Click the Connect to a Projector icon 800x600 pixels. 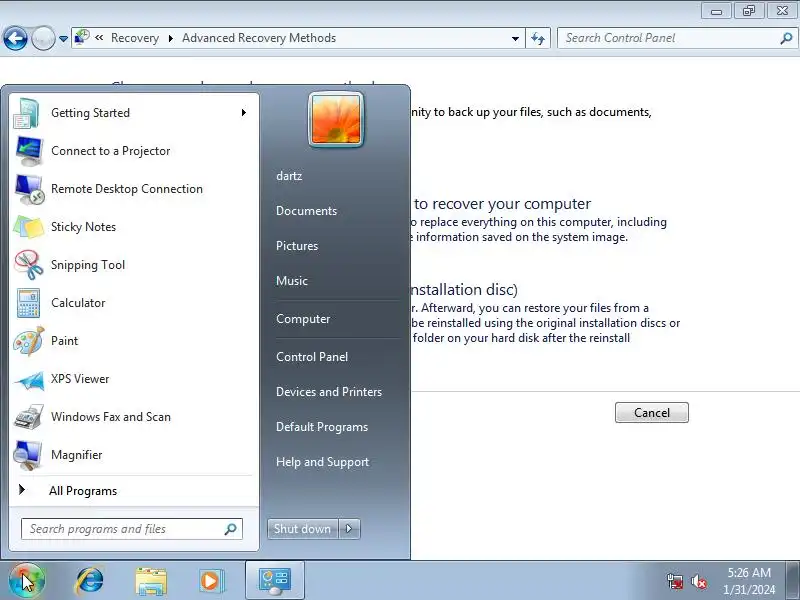[29, 151]
